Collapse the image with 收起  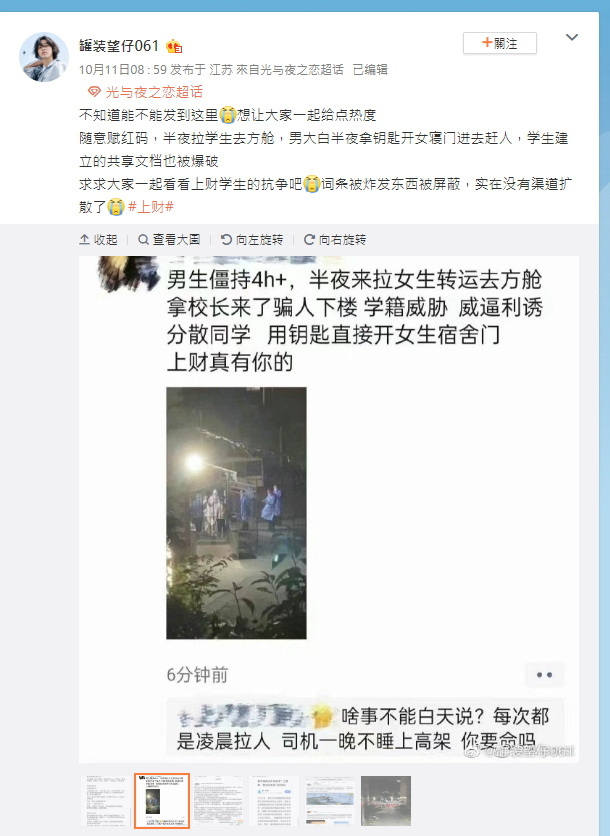(x=98, y=240)
